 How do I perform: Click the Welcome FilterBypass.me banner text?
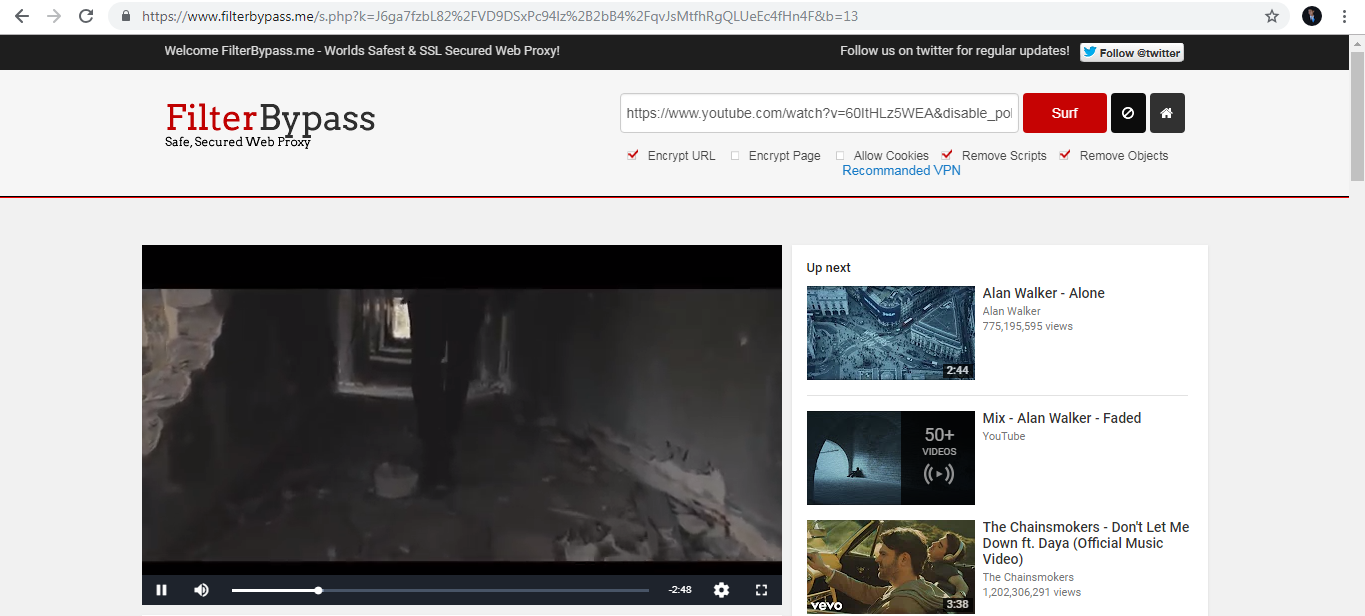[x=362, y=51]
